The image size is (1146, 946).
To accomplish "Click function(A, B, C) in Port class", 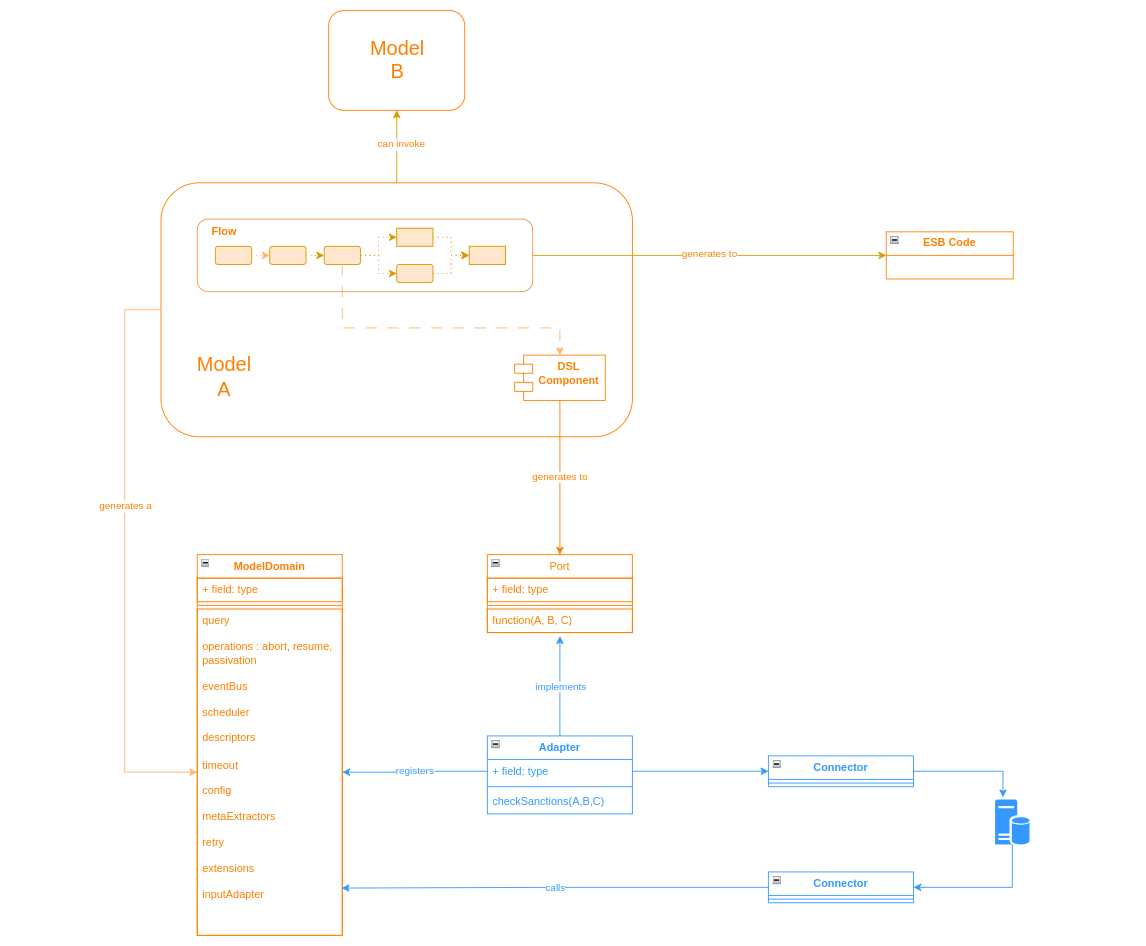I will point(532,620).
